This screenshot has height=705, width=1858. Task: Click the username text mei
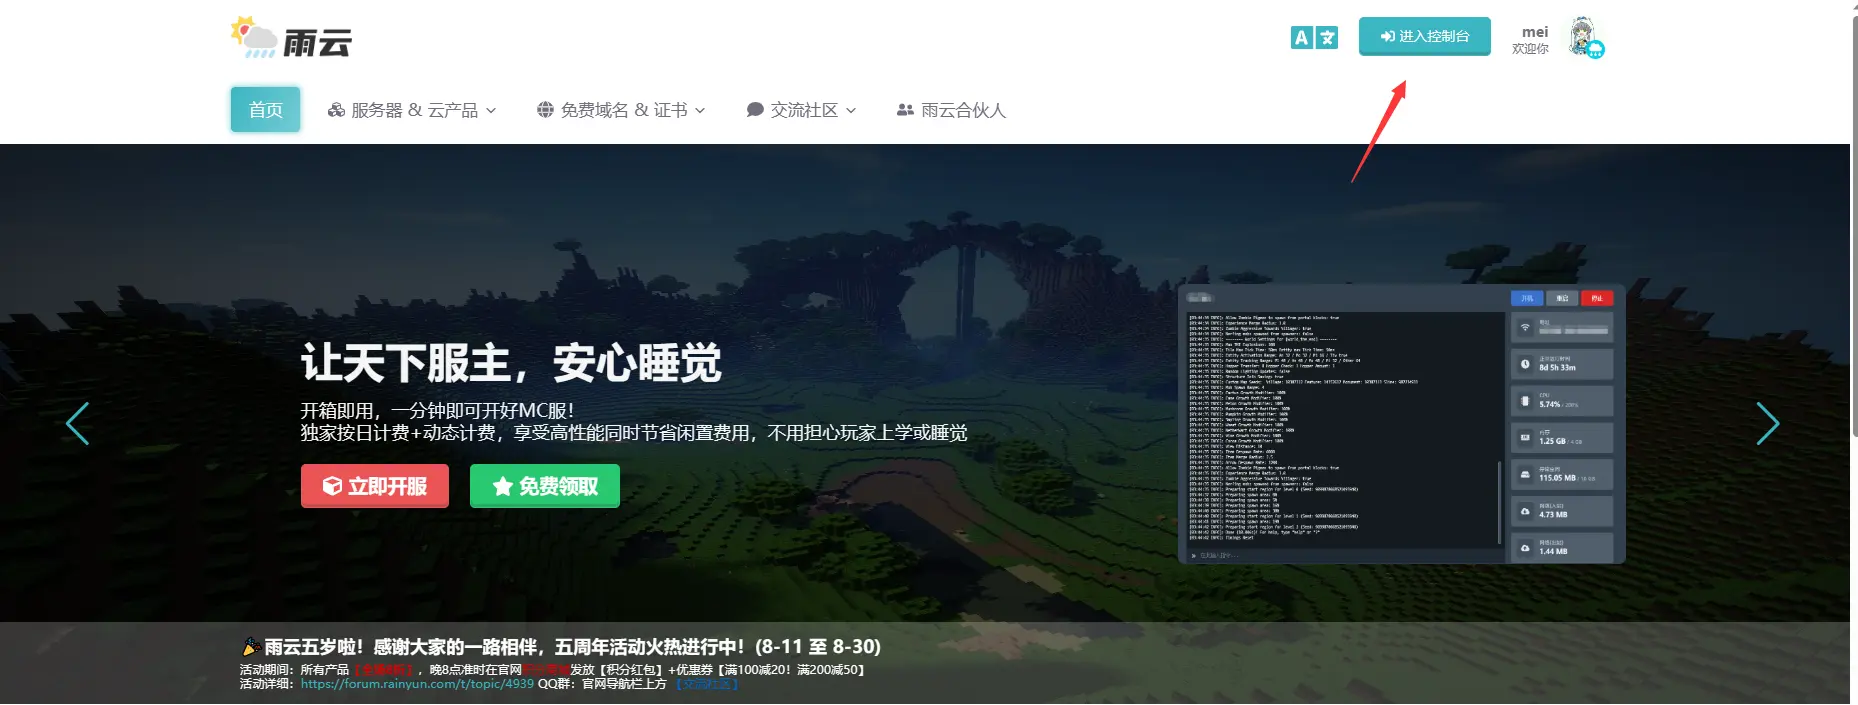pyautogui.click(x=1535, y=32)
